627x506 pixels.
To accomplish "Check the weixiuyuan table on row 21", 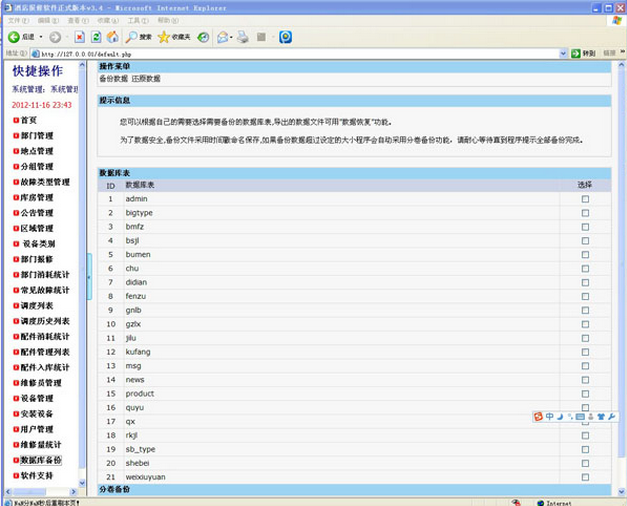I will coord(585,477).
